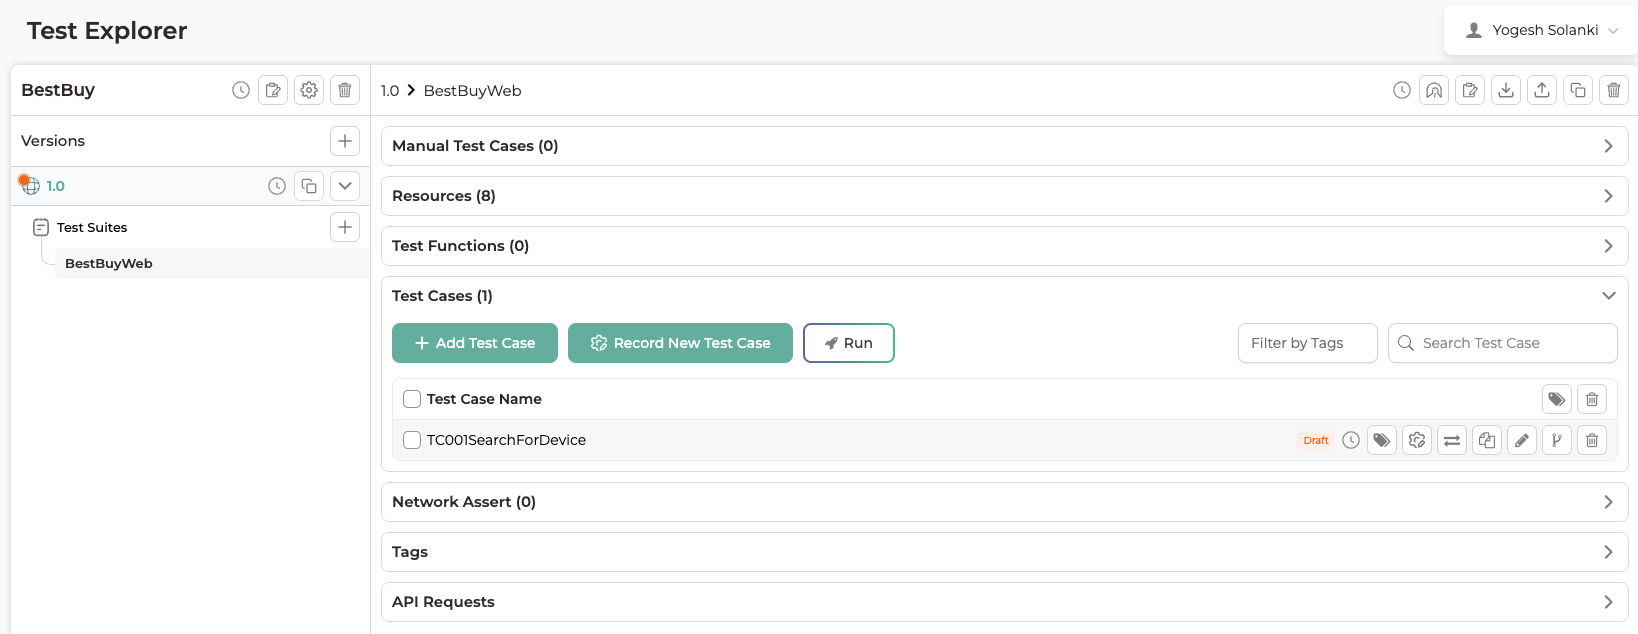Open BestBuy project history clock icon
The height and width of the screenshot is (634, 1638).
click(241, 90)
